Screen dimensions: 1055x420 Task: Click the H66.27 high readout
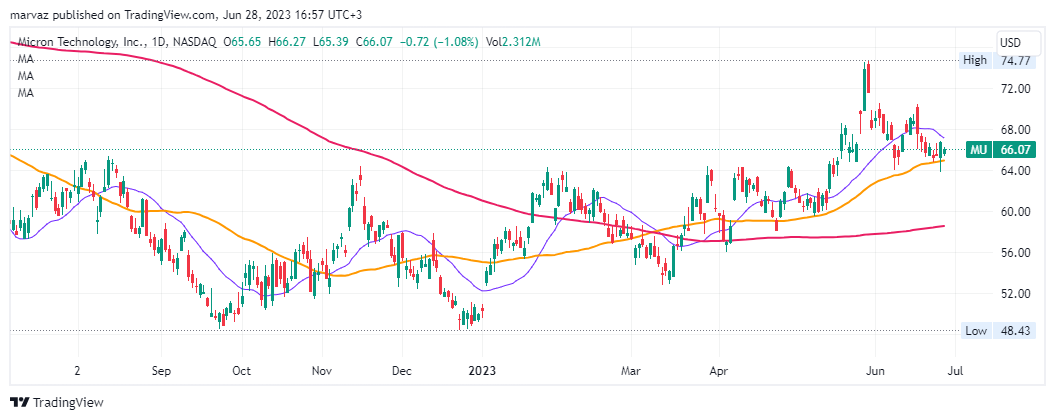pyautogui.click(x=287, y=42)
